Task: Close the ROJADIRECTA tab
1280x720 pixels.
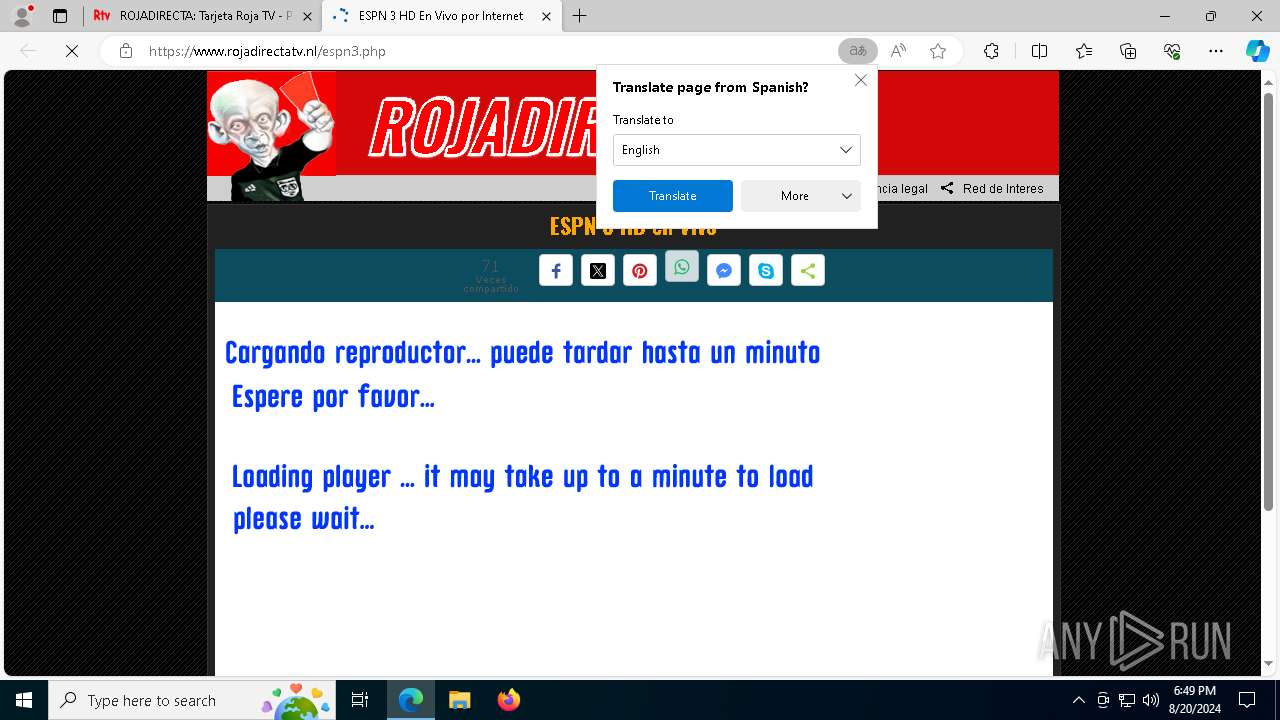Action: [x=307, y=16]
